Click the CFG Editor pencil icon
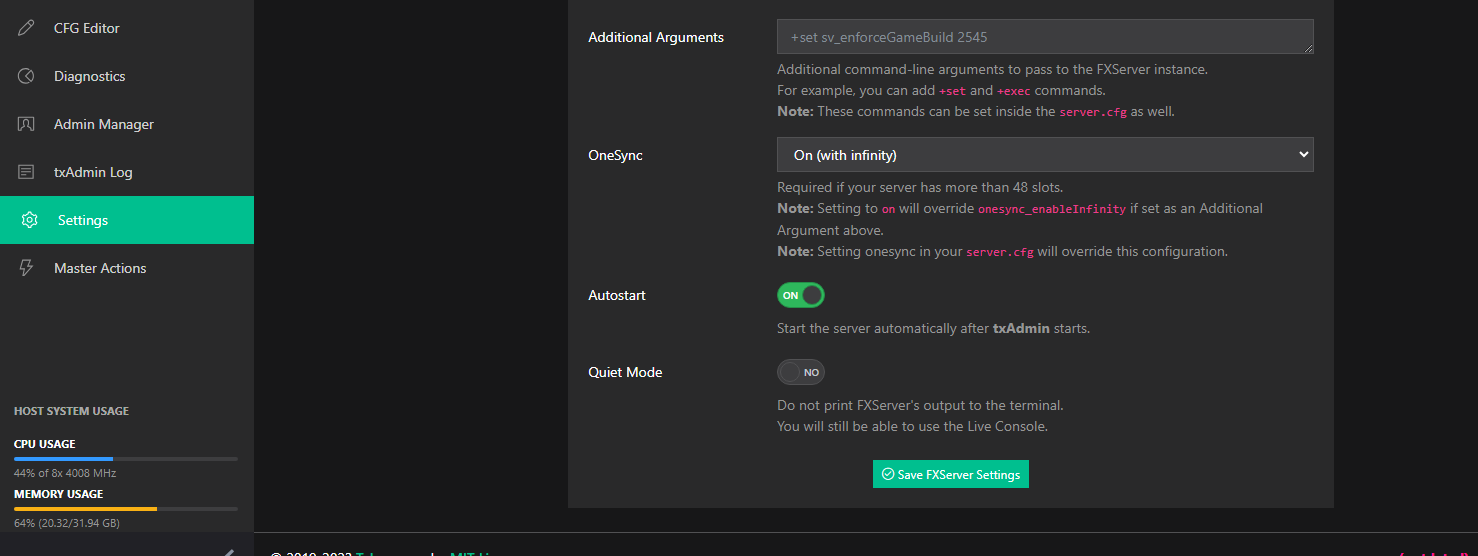The image size is (1478, 556). tap(27, 28)
